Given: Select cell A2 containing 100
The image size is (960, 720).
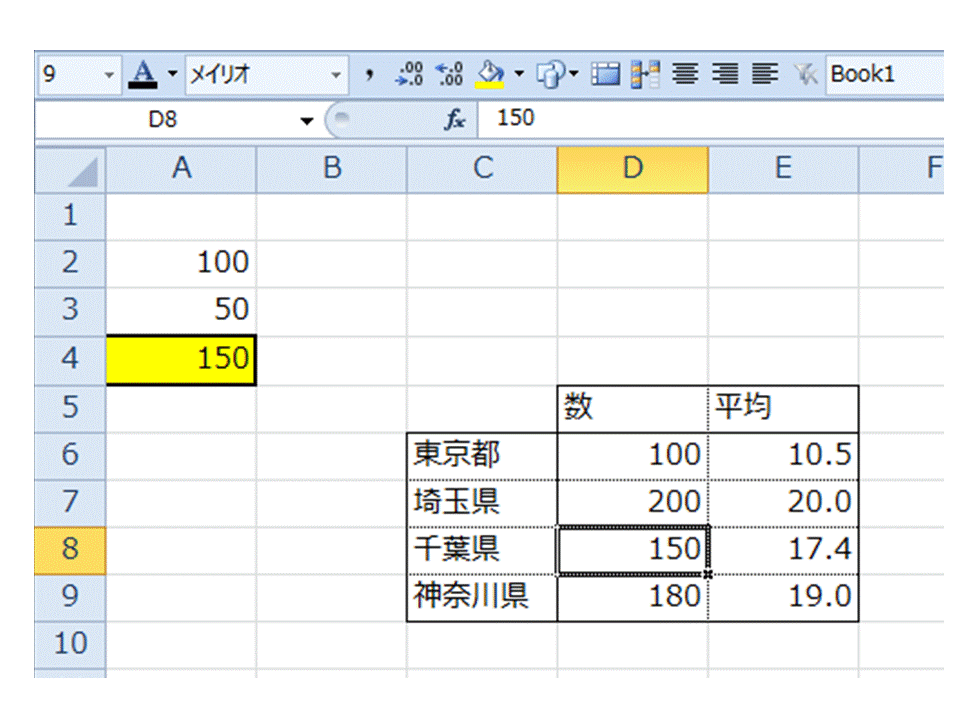Looking at the screenshot, I should (181, 264).
